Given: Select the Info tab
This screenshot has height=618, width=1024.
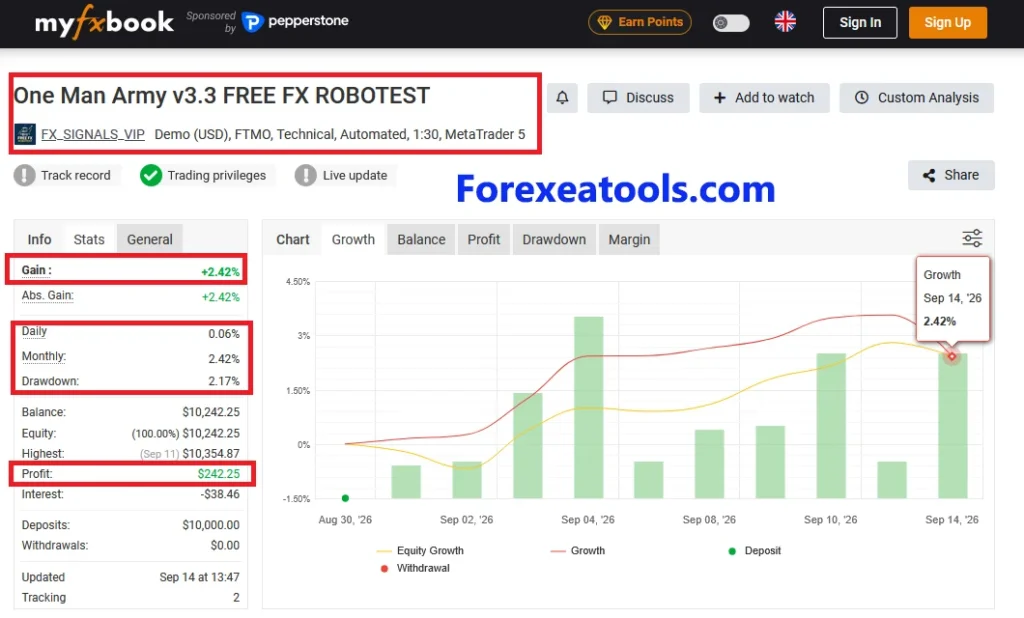Looking at the screenshot, I should pyautogui.click(x=39, y=239).
